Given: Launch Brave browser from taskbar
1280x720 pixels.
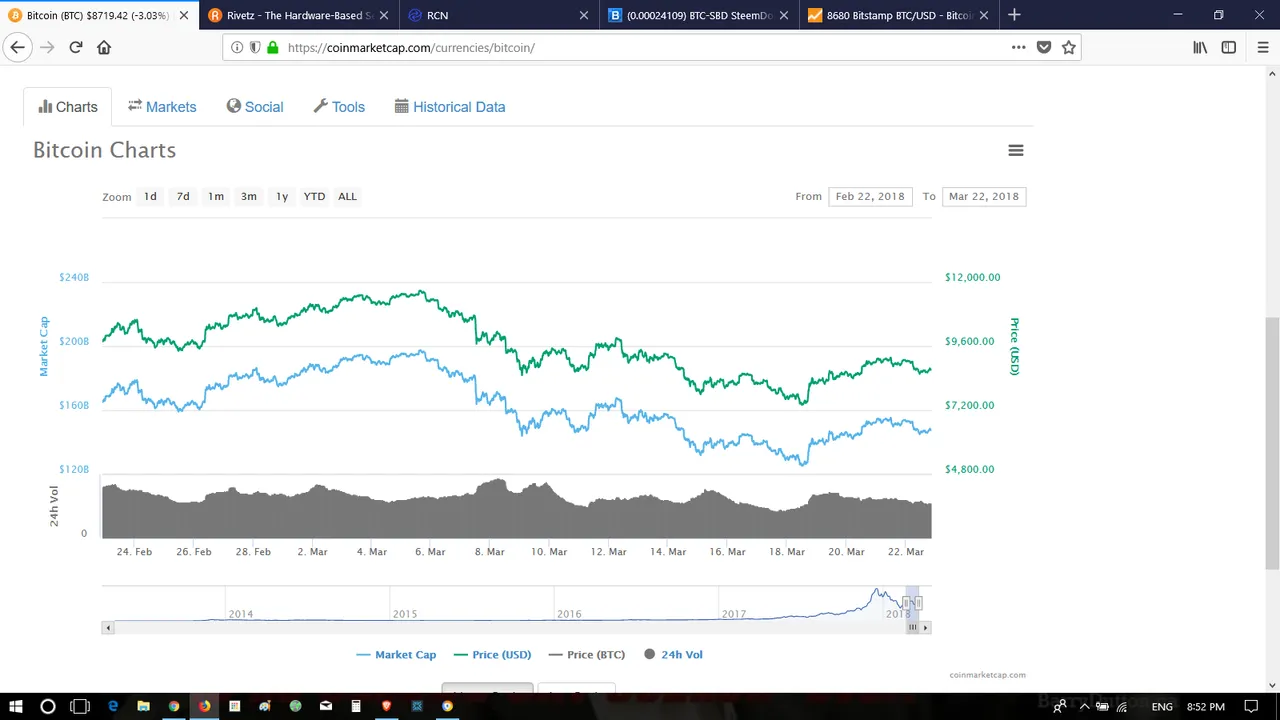Looking at the screenshot, I should (x=386, y=706).
